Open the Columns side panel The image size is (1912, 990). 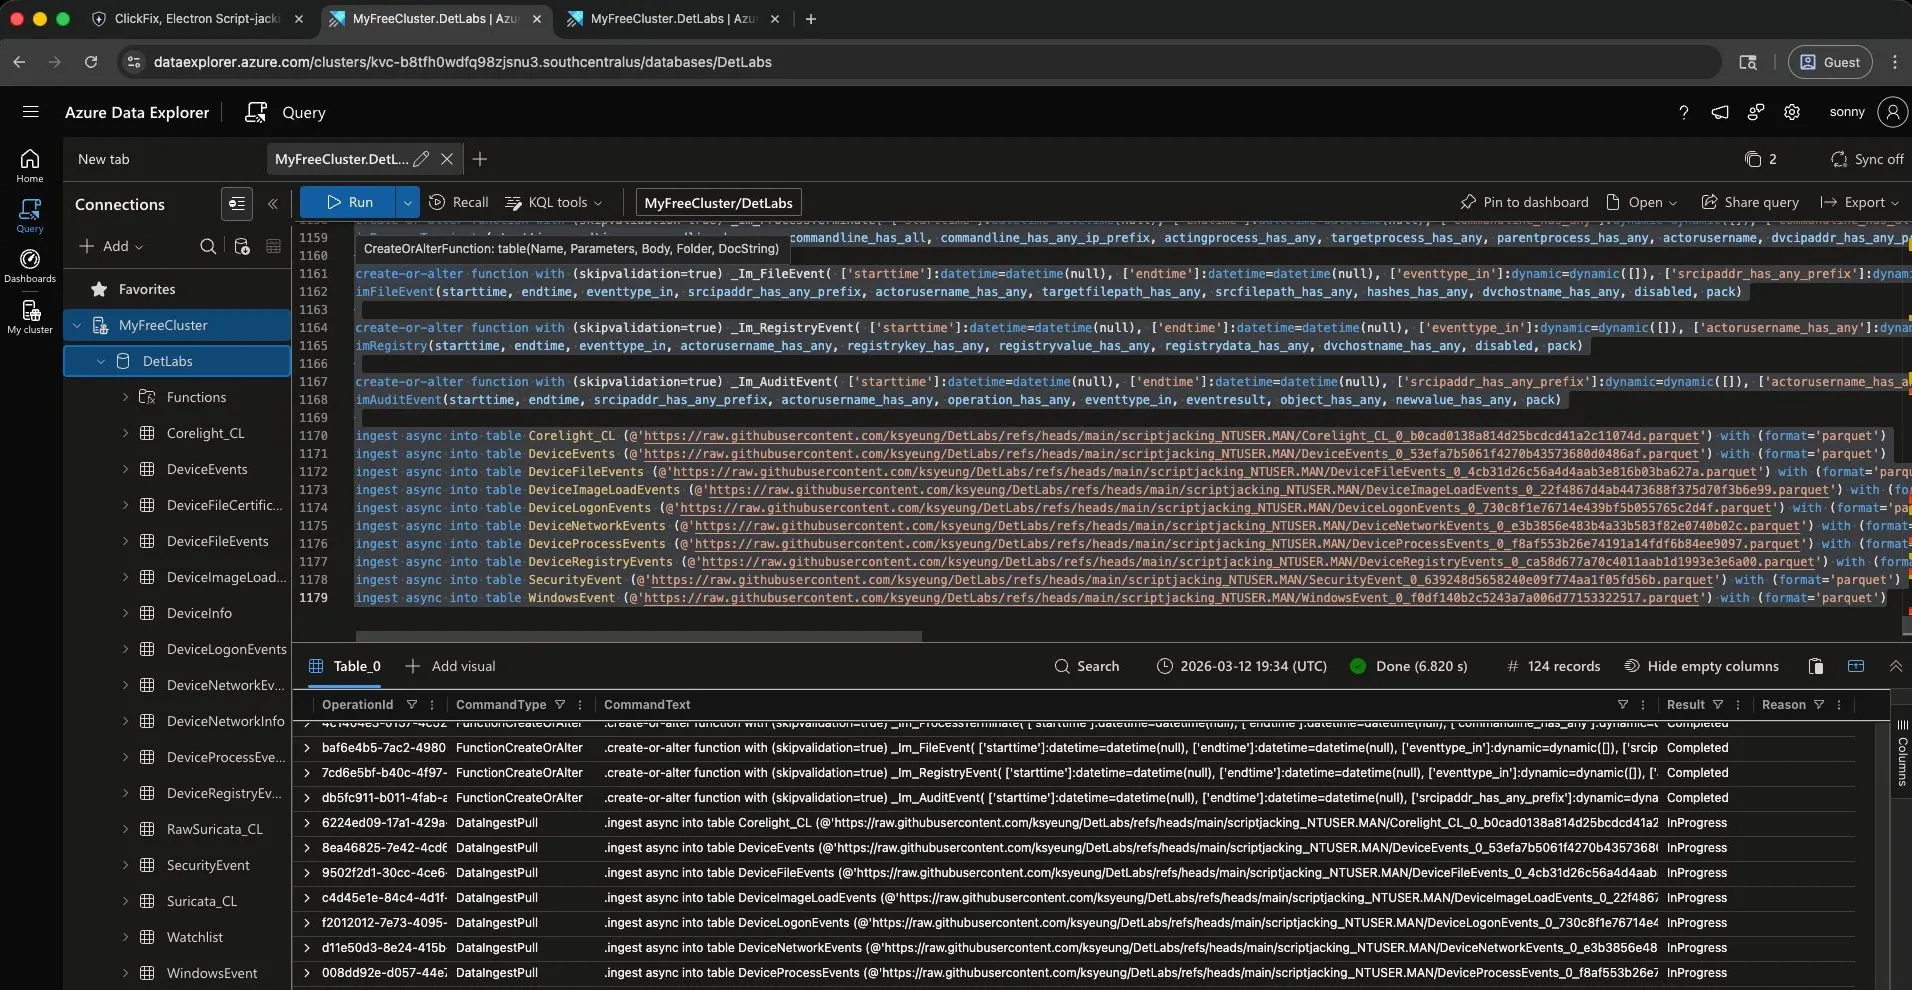pos(1902,752)
